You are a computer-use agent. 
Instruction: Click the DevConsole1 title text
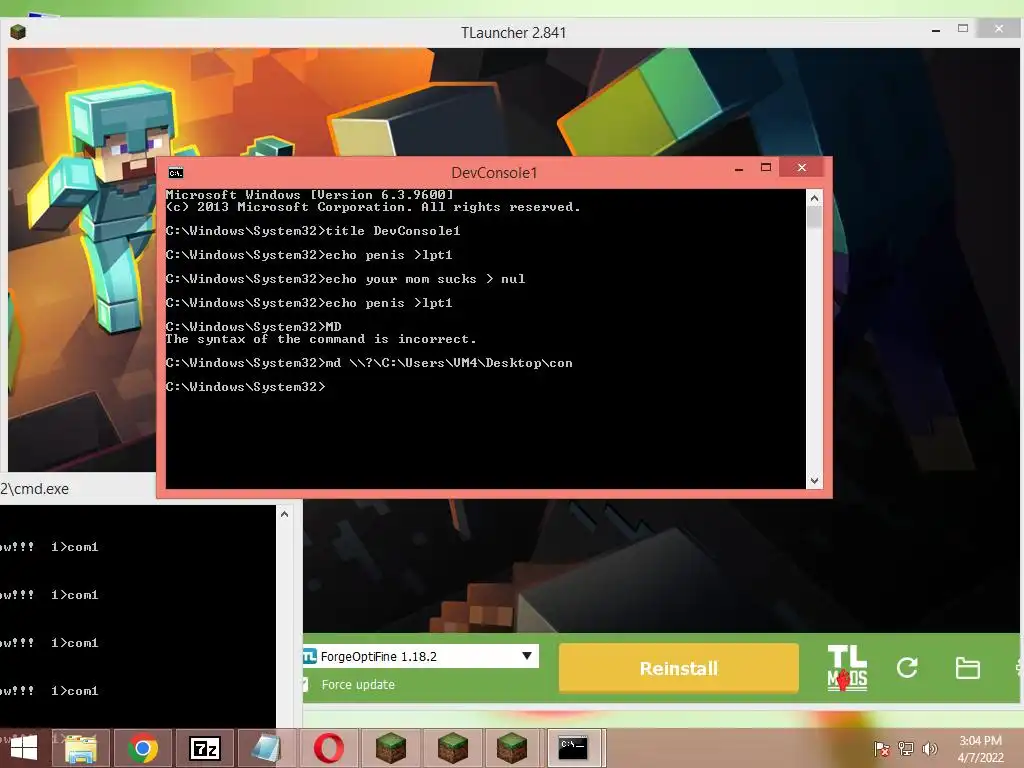pyautogui.click(x=494, y=173)
